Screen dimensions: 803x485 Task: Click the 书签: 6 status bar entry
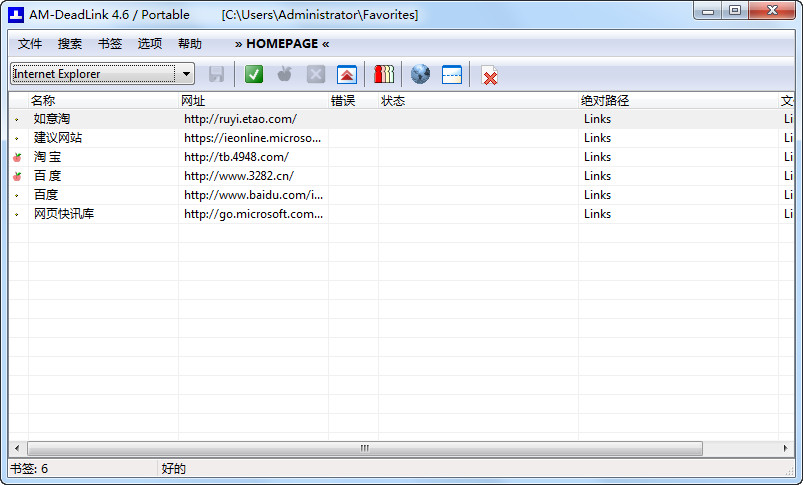(29, 469)
